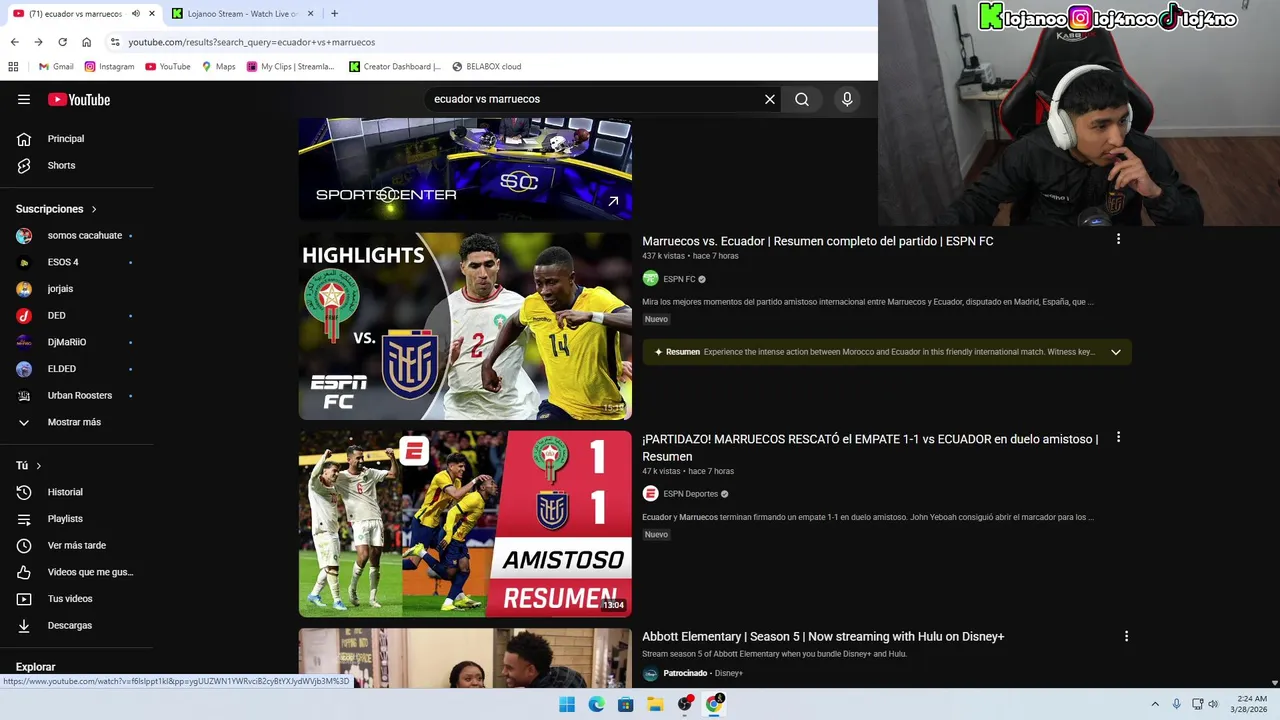
Task: Open the AMISTOSO RESUMEN 1-1 thumbnail
Action: tap(465, 524)
